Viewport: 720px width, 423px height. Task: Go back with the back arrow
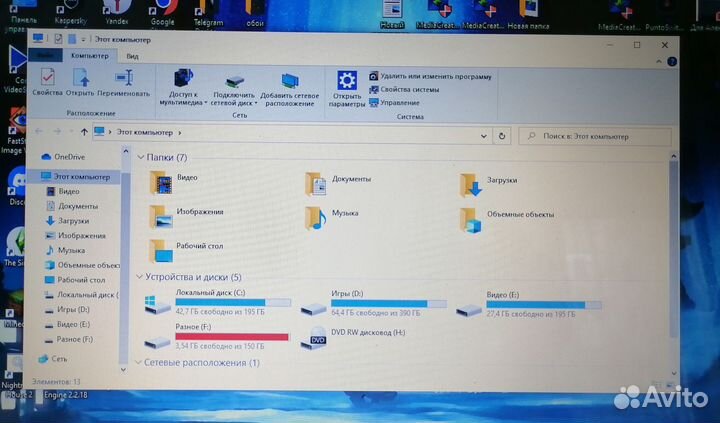click(x=39, y=132)
